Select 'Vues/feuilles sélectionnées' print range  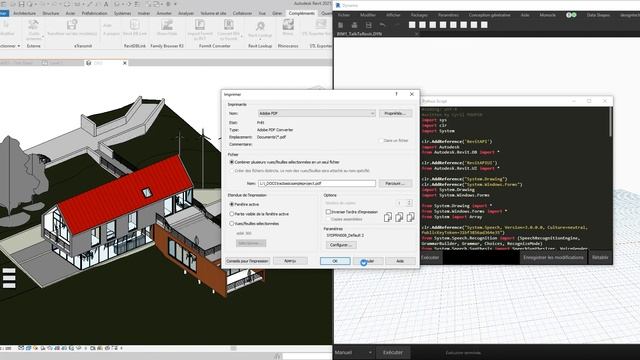[232, 224]
